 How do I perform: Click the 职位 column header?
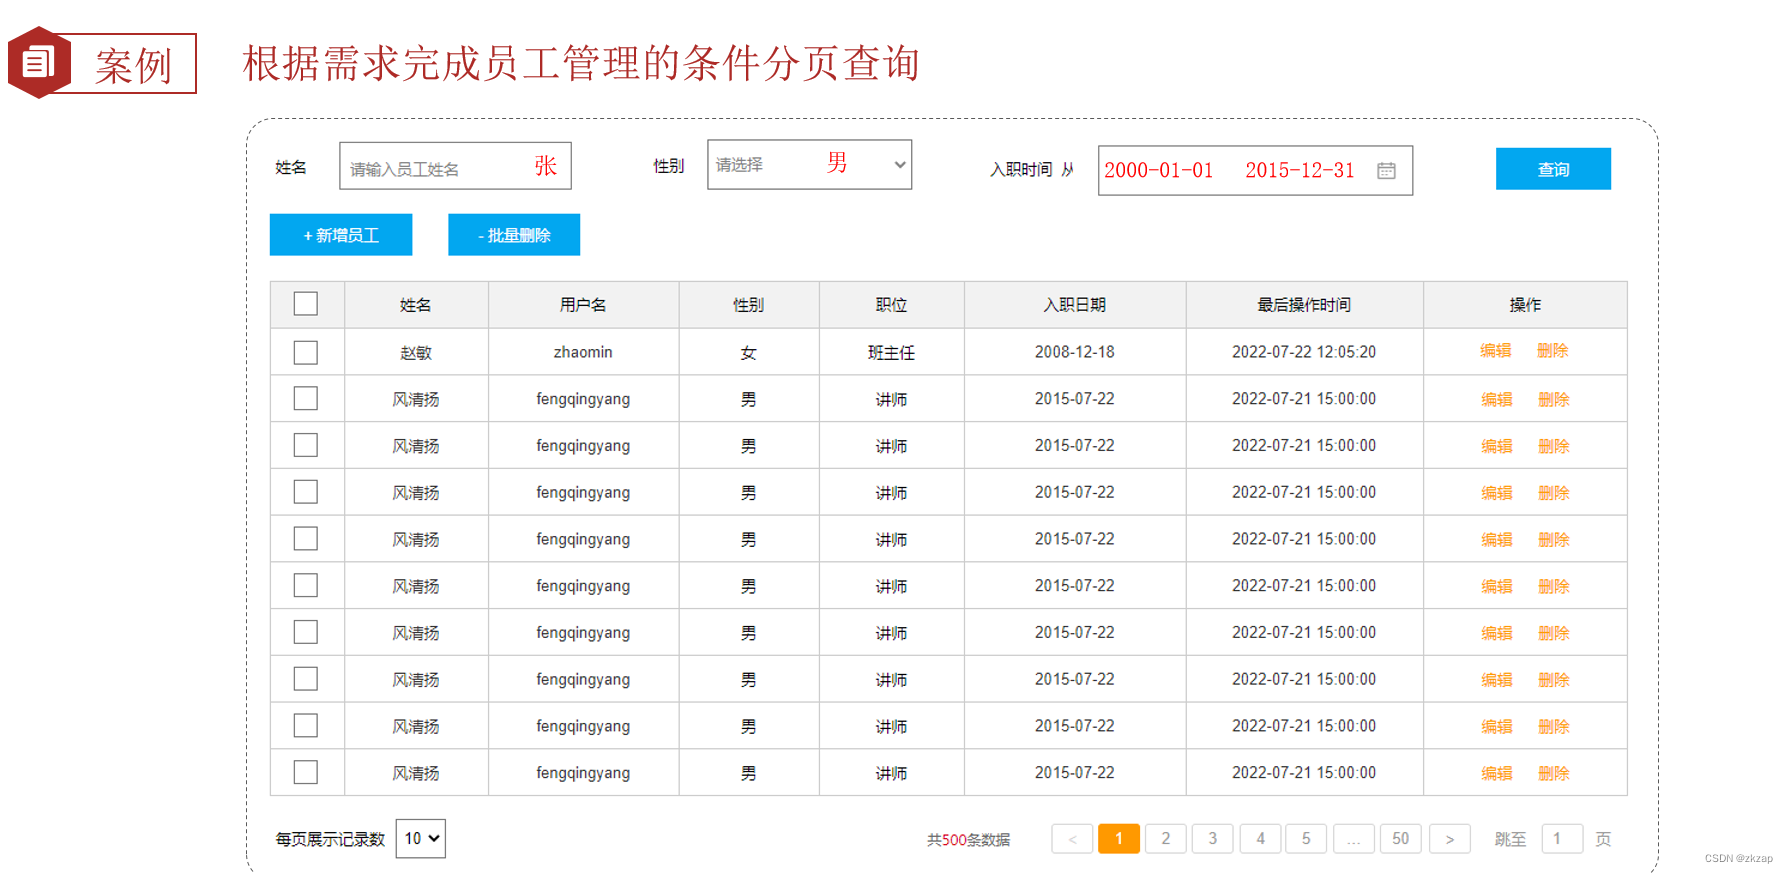click(x=891, y=305)
